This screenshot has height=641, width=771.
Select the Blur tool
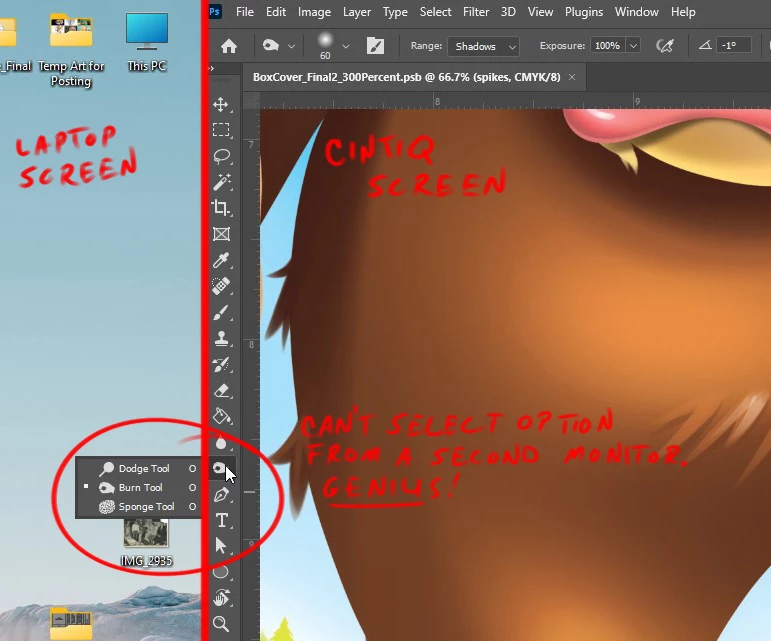coord(221,443)
